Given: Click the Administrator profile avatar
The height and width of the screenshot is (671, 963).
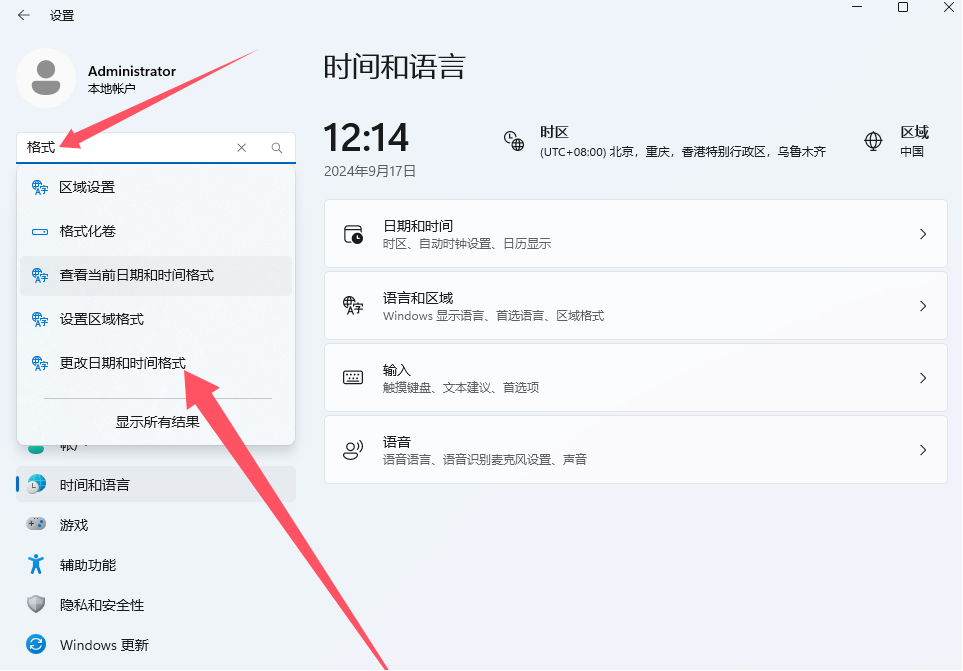Looking at the screenshot, I should click(46, 78).
